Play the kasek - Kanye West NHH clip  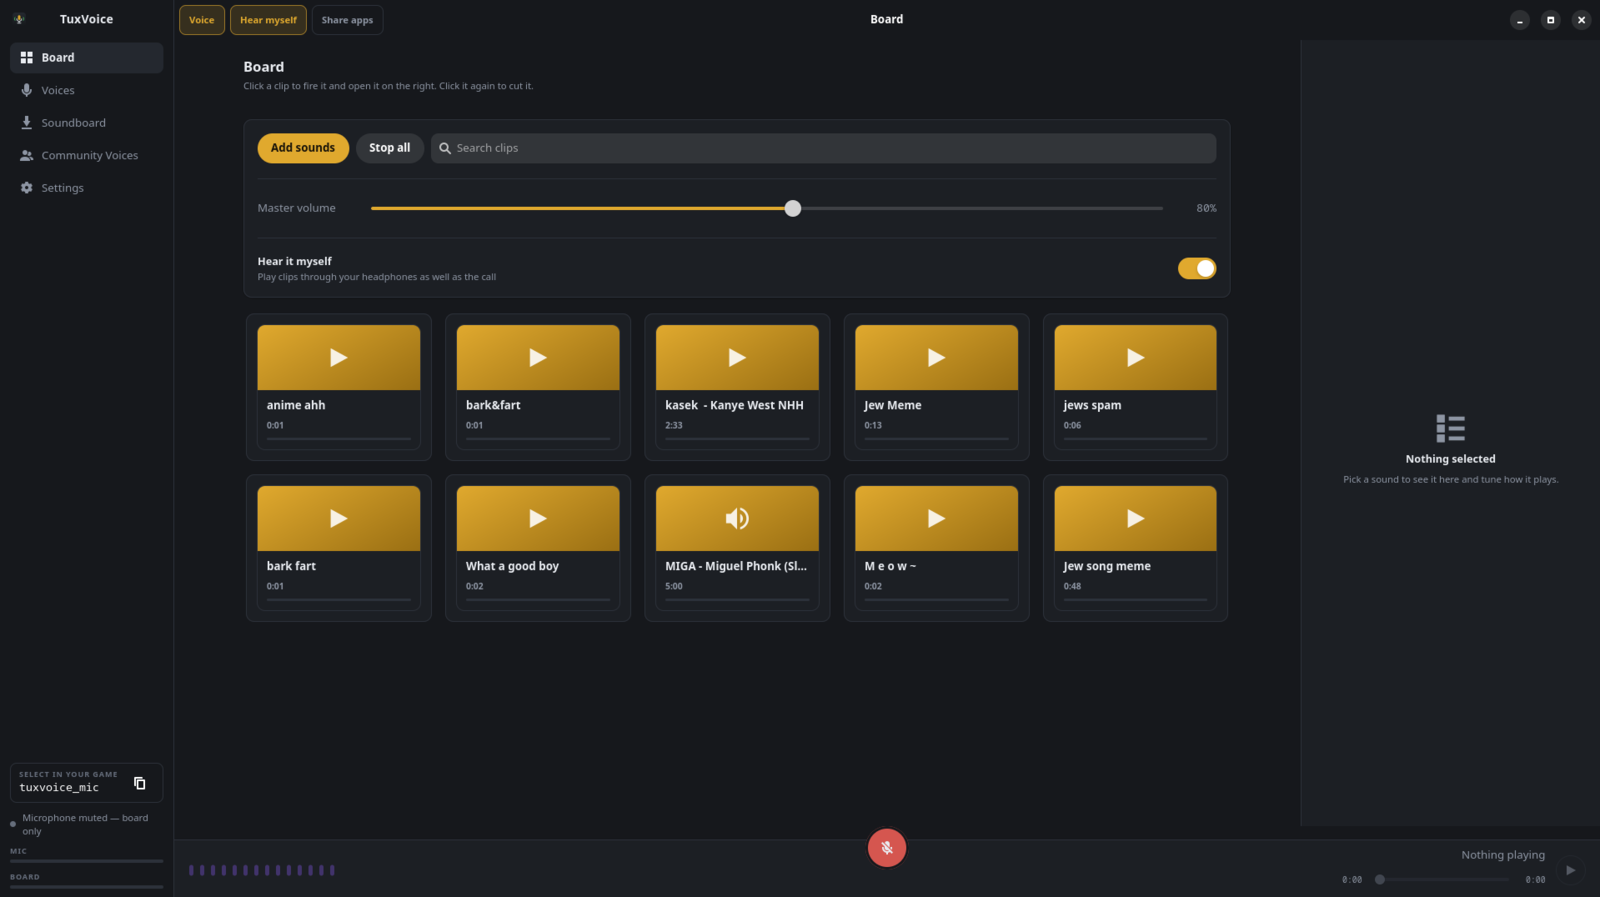coord(737,357)
